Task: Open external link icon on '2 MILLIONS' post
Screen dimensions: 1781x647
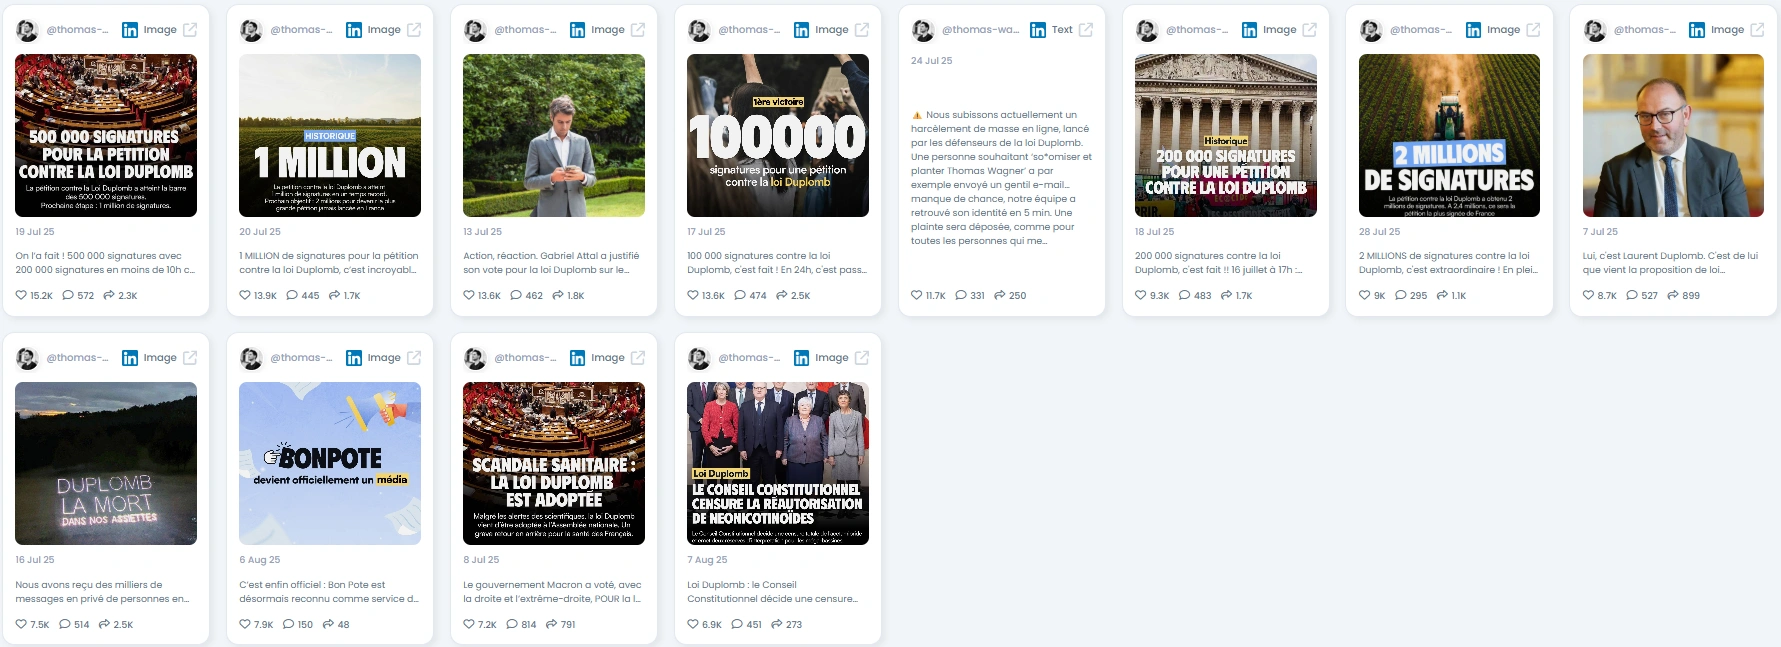Action: pos(1534,30)
